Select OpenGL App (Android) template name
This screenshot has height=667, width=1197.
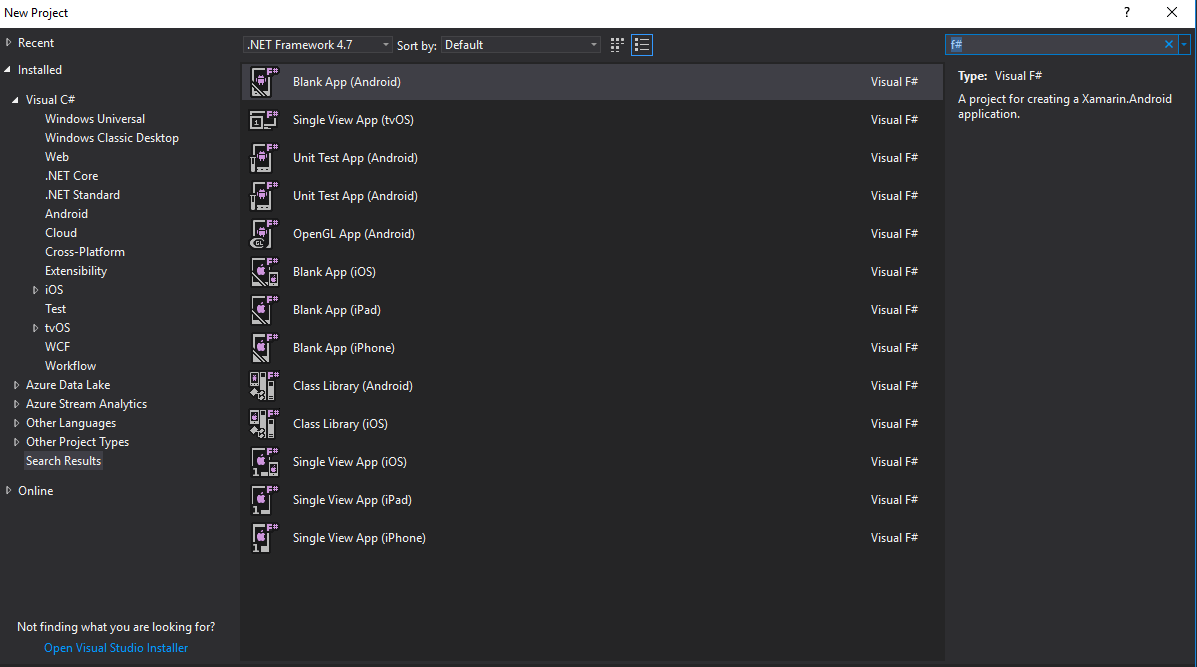tap(353, 234)
